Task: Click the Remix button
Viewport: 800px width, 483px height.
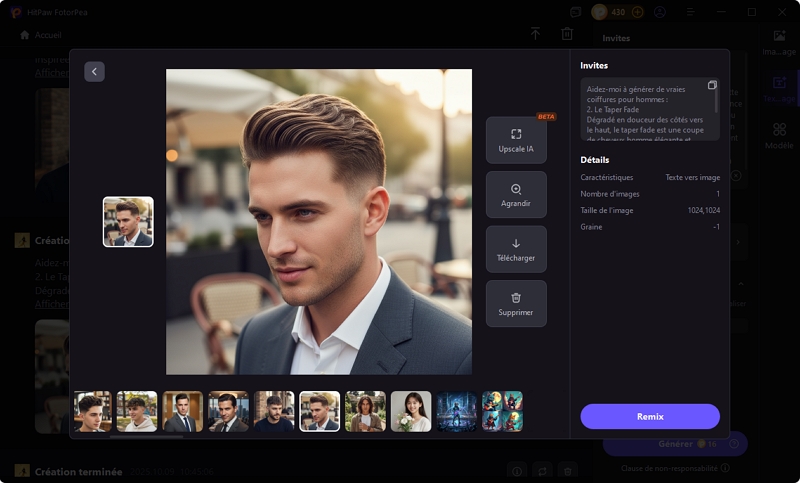Action: point(650,417)
